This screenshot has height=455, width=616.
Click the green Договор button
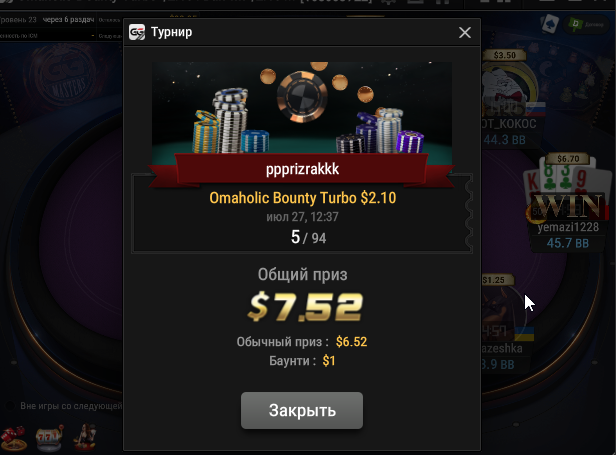pos(586,24)
